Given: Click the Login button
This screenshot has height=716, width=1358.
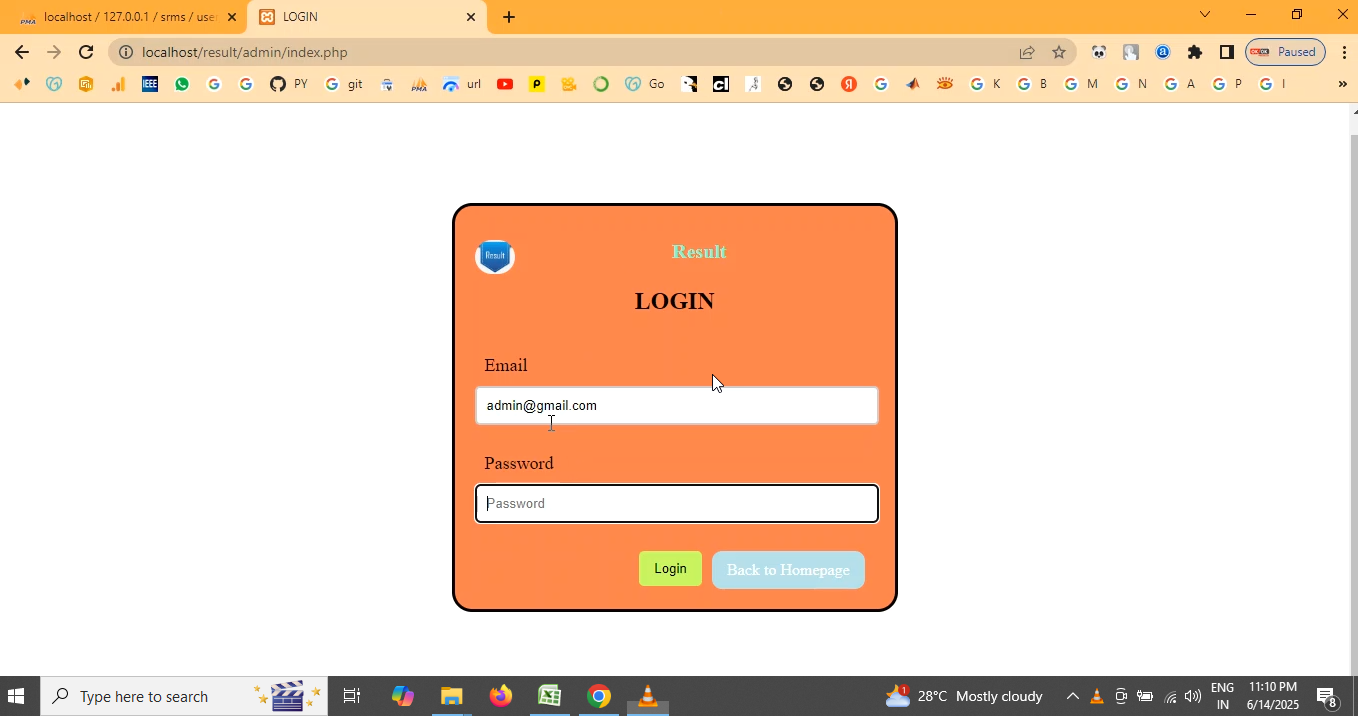Looking at the screenshot, I should pos(670,569).
